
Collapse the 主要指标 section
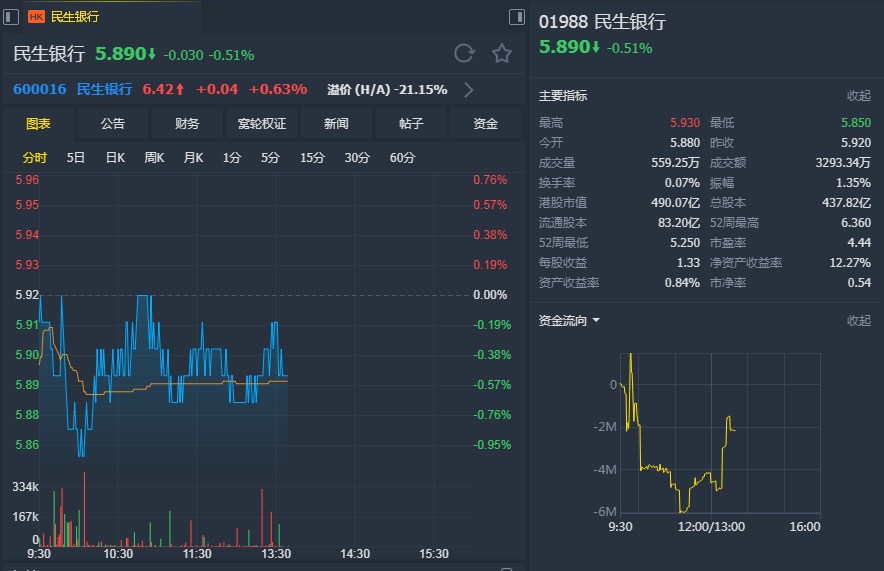(858, 96)
